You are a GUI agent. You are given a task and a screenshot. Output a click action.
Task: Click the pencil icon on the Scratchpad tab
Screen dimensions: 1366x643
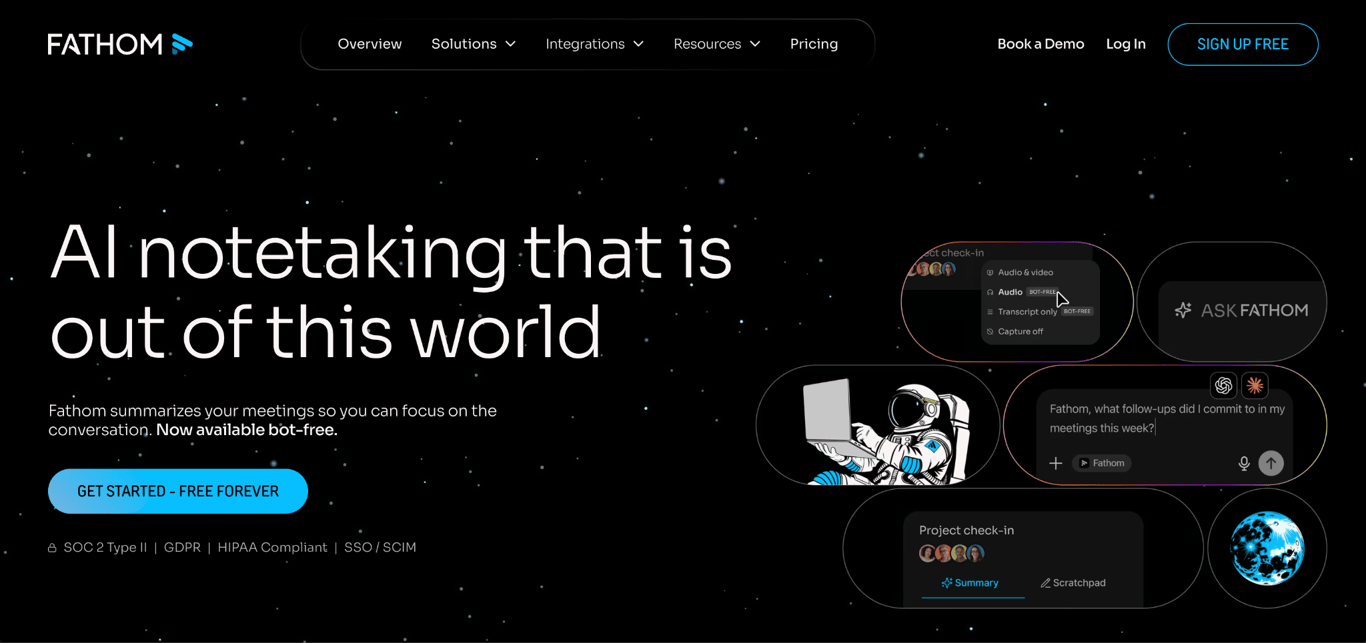click(x=1045, y=583)
